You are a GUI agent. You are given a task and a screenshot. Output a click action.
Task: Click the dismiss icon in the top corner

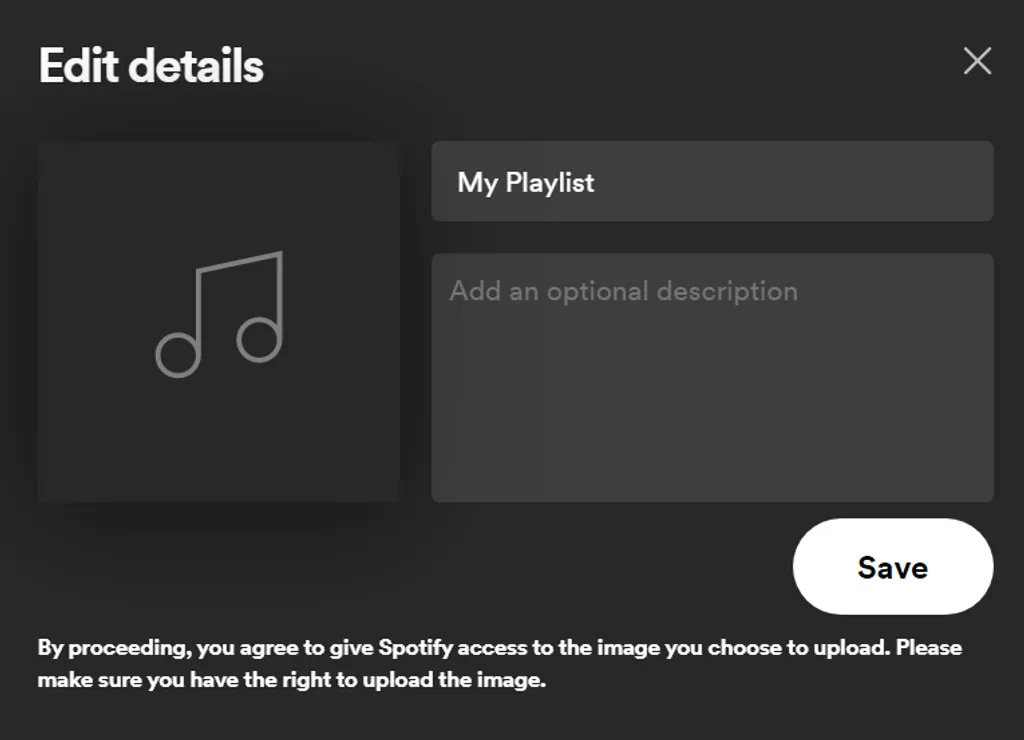(977, 61)
